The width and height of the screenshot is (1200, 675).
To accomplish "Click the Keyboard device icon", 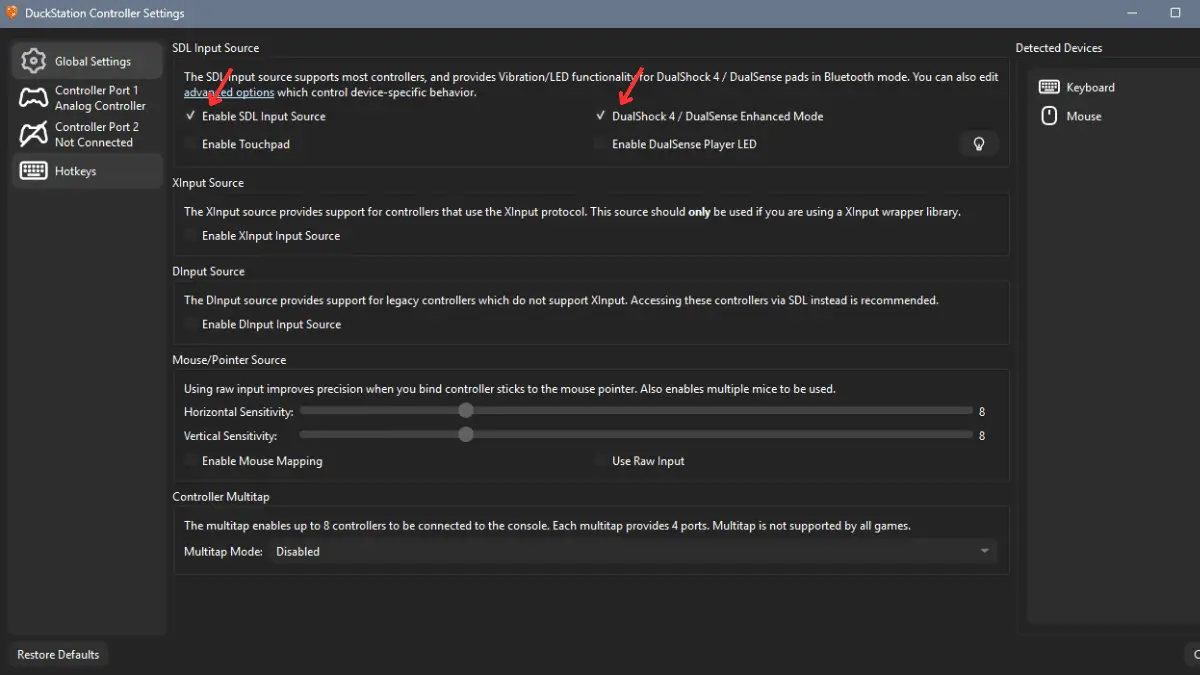I will 1049,87.
